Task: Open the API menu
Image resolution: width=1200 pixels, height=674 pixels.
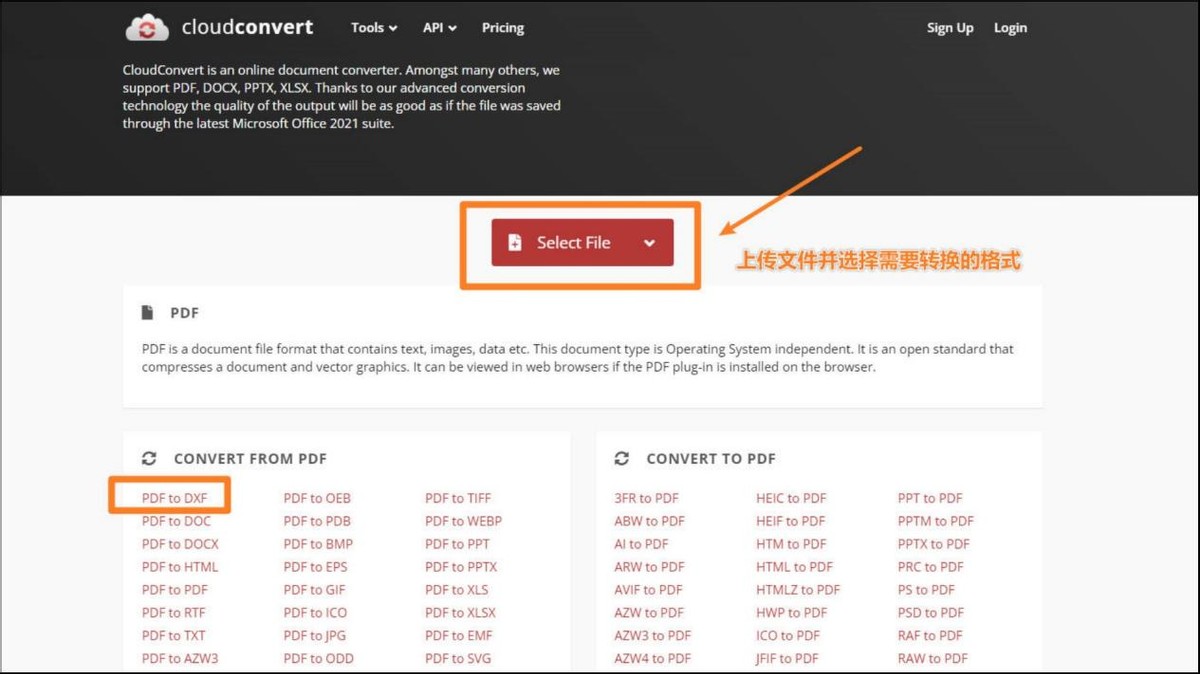Action: tap(434, 28)
